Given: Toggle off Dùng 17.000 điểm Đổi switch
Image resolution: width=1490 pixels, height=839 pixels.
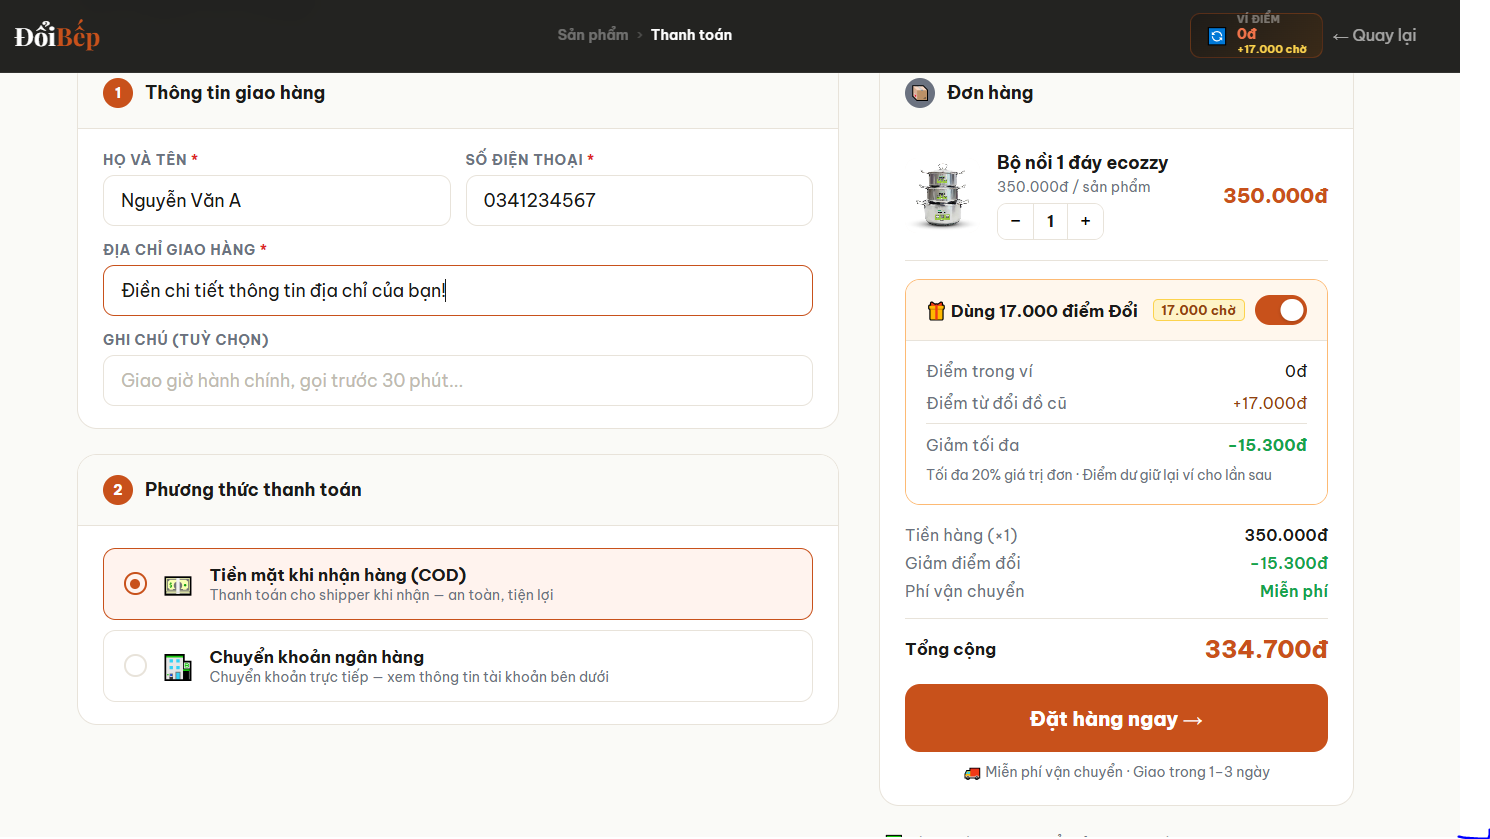Looking at the screenshot, I should 1281,311.
